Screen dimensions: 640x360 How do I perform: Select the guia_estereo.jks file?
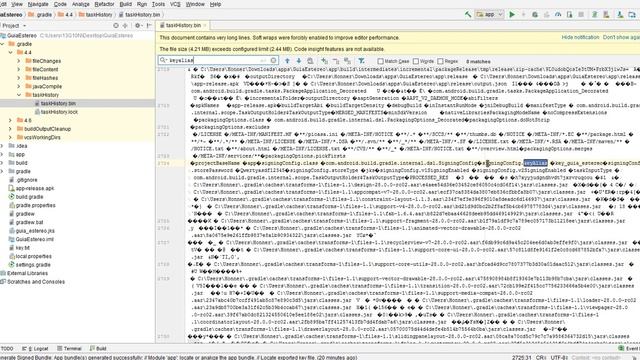coord(31,231)
